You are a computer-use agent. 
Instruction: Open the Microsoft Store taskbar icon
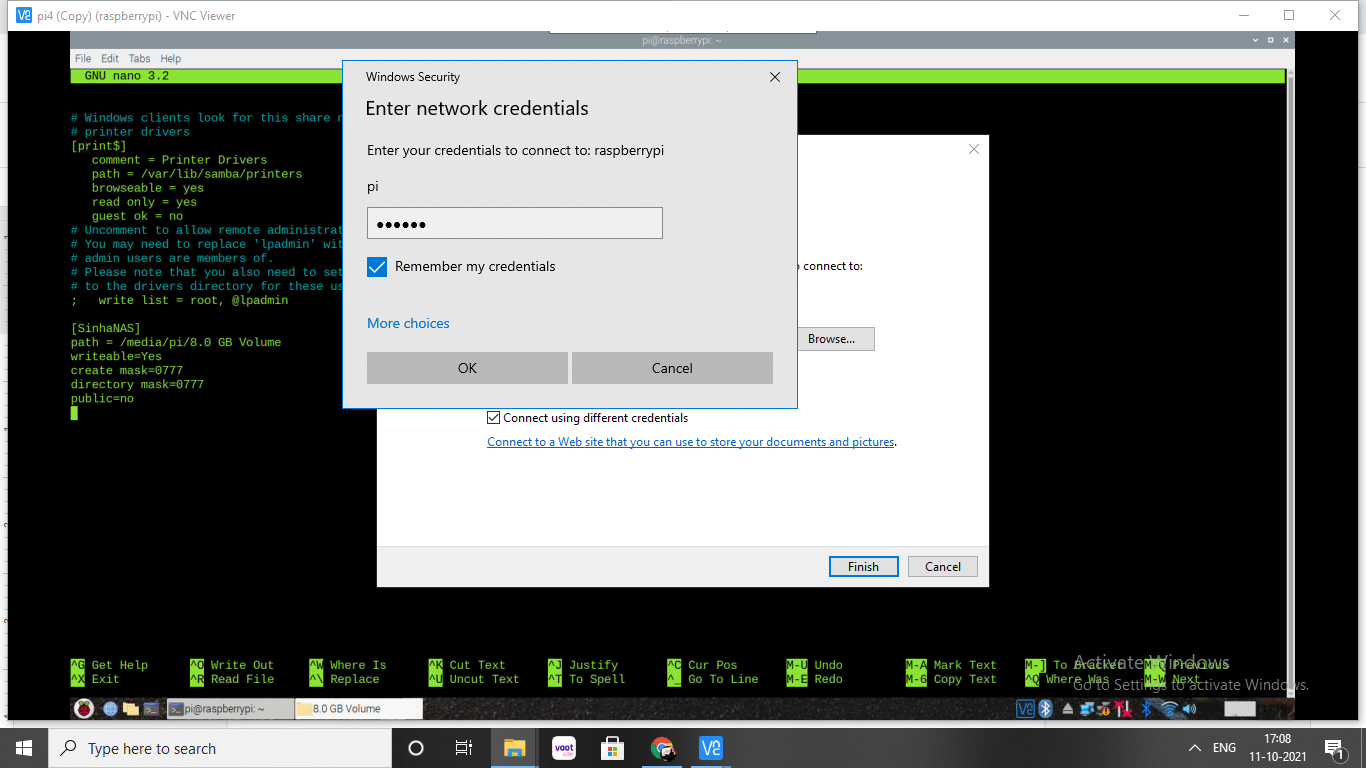click(613, 748)
